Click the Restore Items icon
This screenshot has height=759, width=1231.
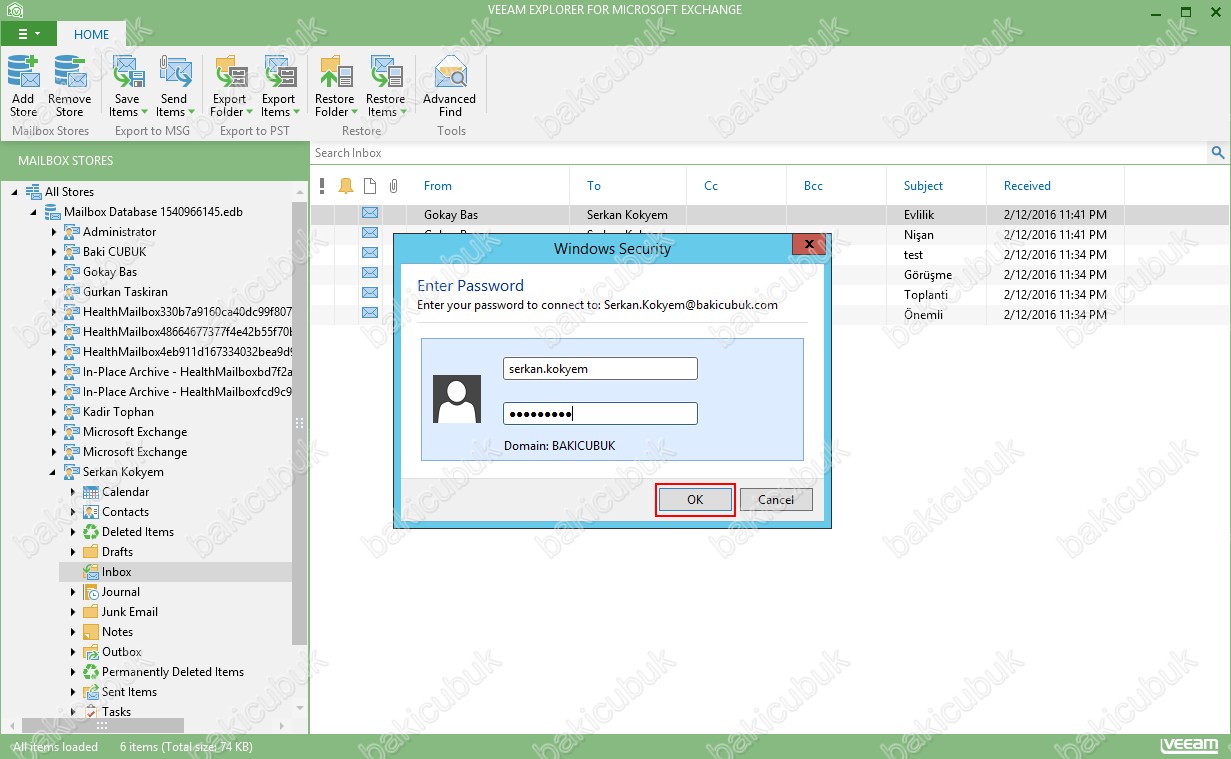[386, 73]
